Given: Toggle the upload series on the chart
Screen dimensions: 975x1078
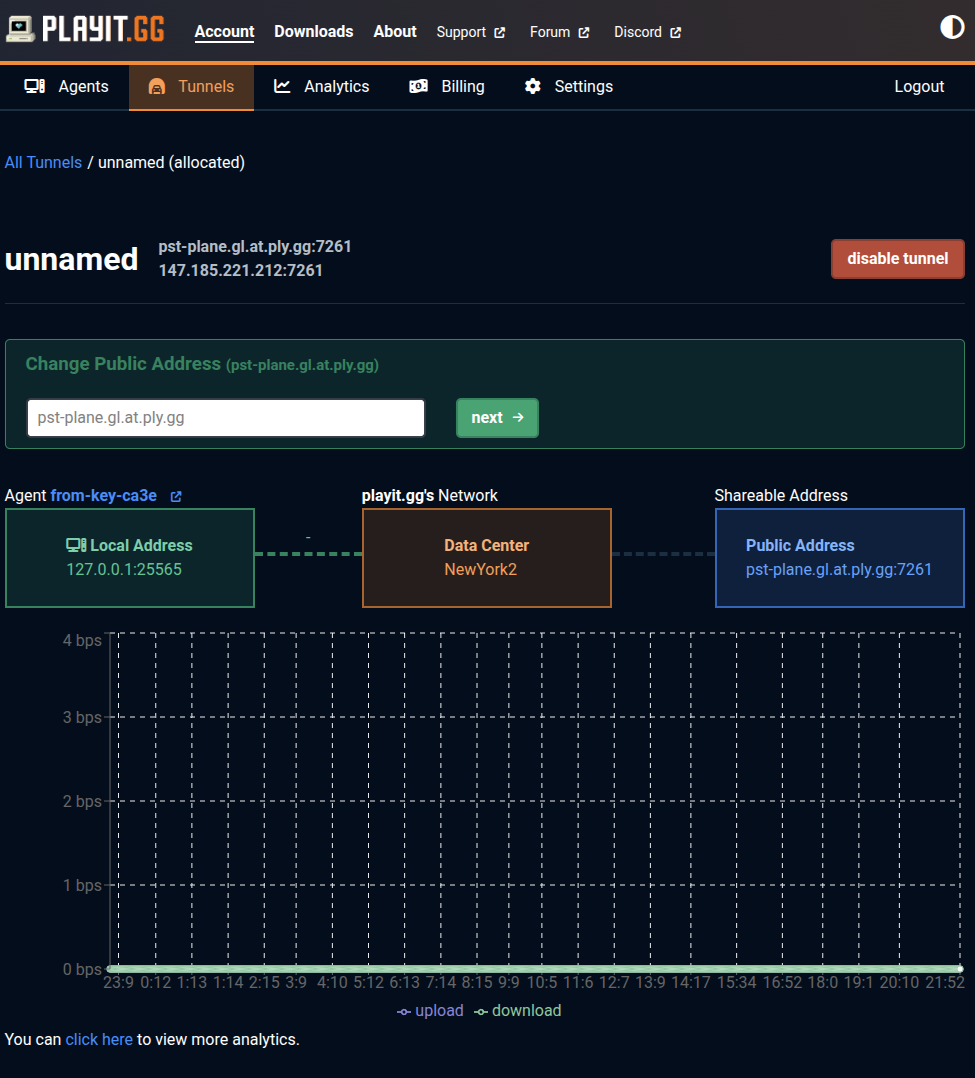Looking at the screenshot, I should tap(430, 1011).
